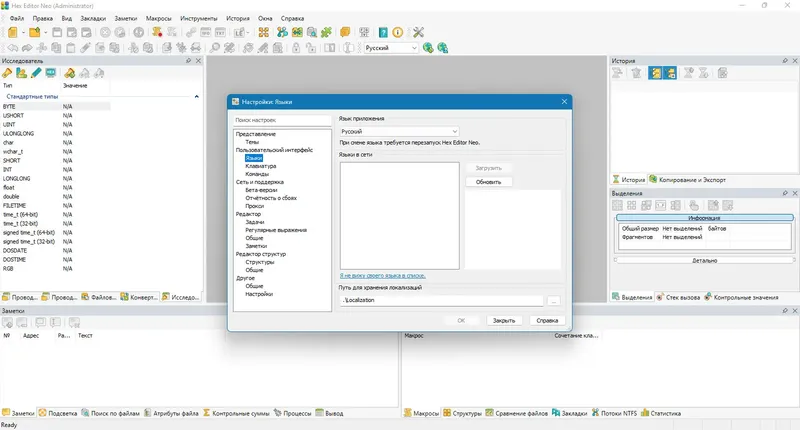Image resolution: width=800 pixels, height=430 pixels.
Task: Open dropdown arrow next to LE icon
Action: [x=248, y=33]
